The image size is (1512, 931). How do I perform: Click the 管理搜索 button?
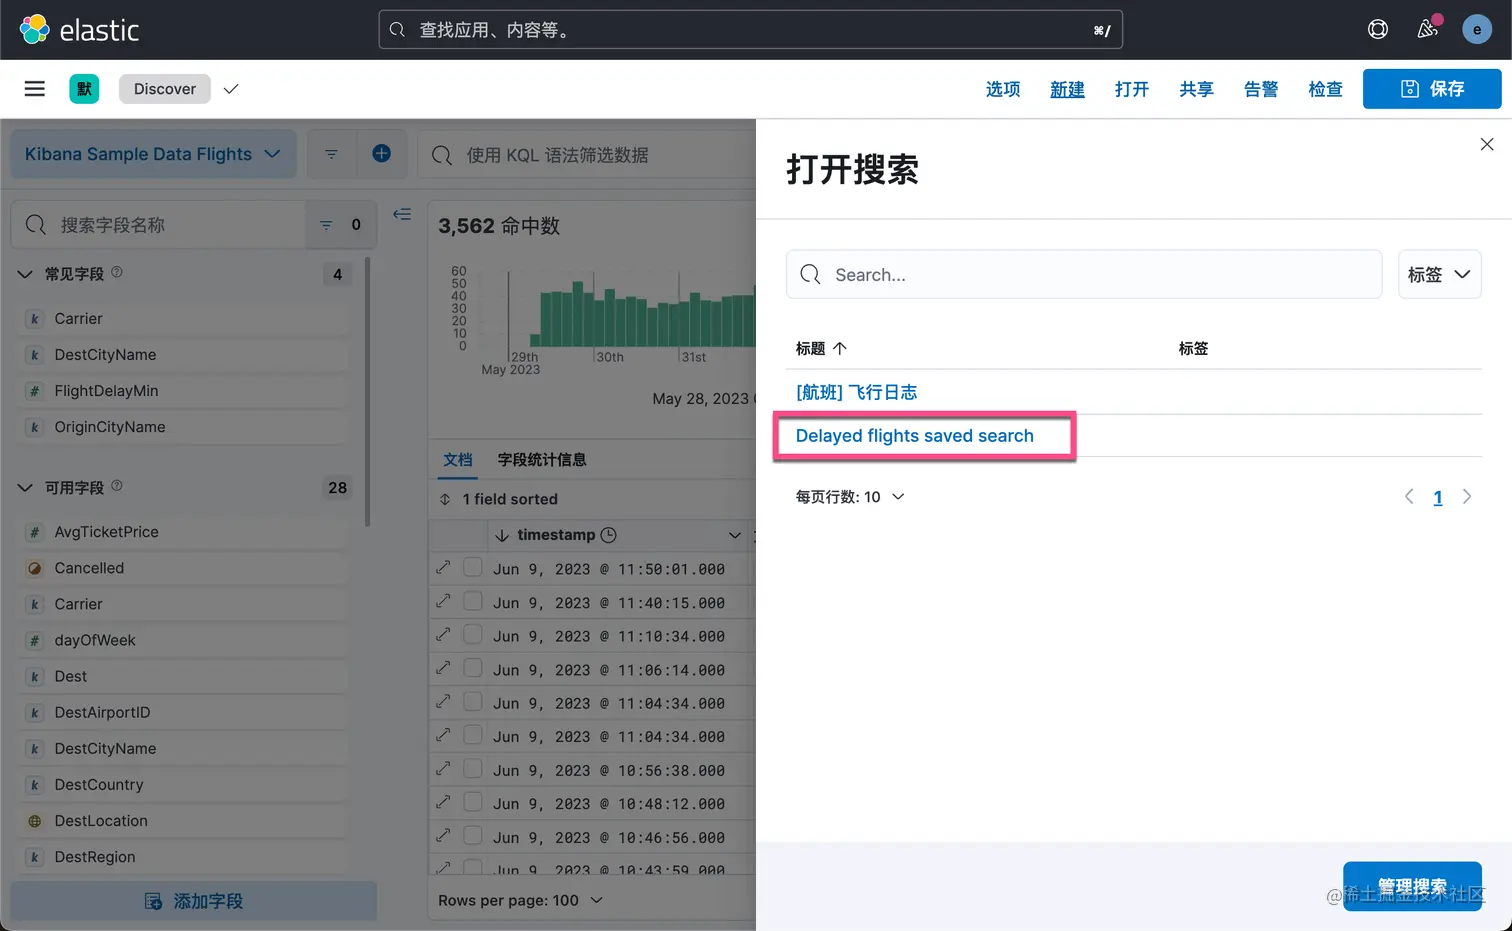pos(1412,886)
